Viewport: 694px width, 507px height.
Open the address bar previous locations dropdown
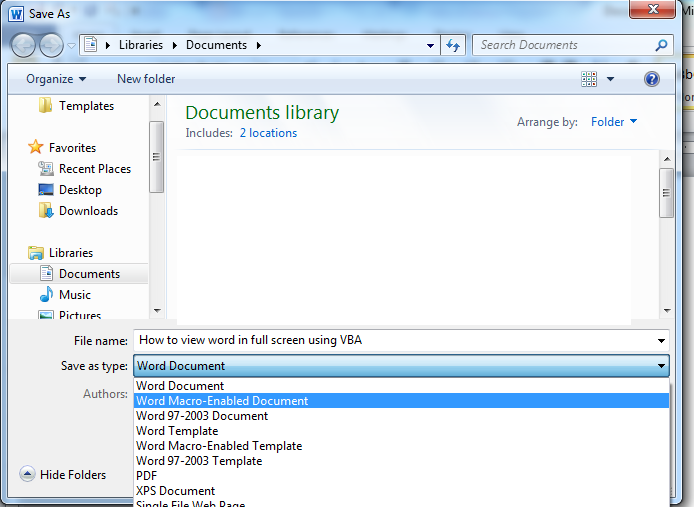[430, 45]
